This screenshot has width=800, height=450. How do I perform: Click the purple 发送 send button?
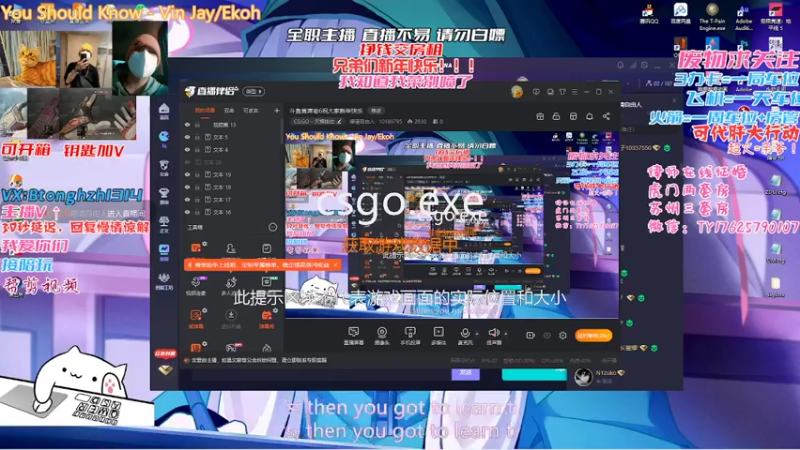[465, 373]
